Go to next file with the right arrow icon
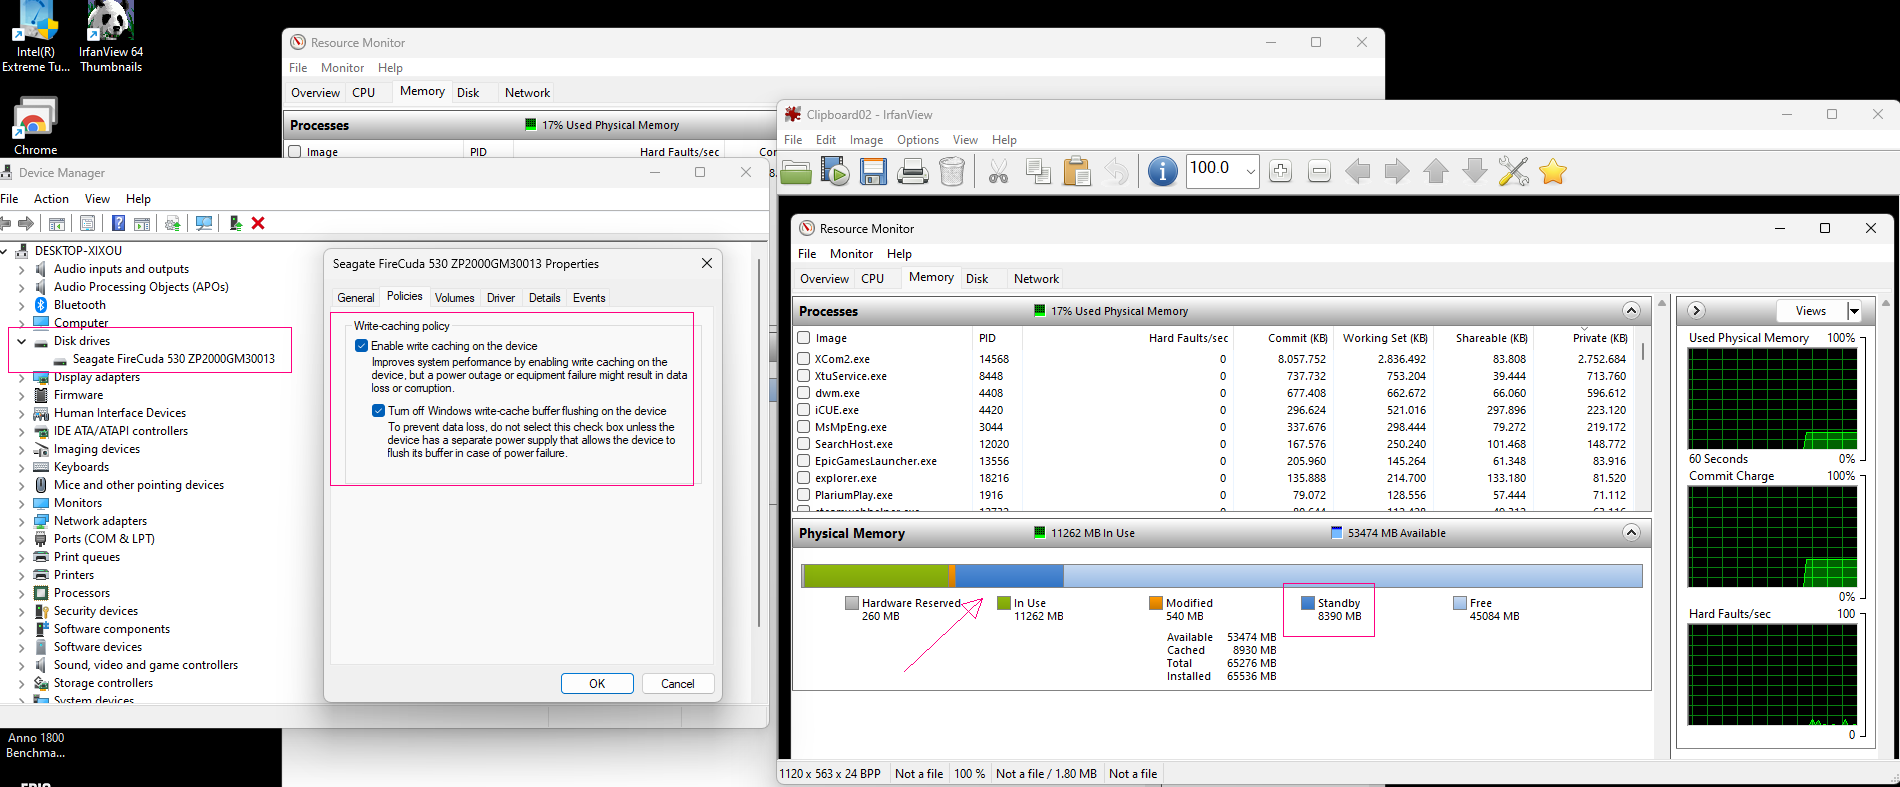Screen dimensions: 1900x787 pyautogui.click(x=1397, y=171)
